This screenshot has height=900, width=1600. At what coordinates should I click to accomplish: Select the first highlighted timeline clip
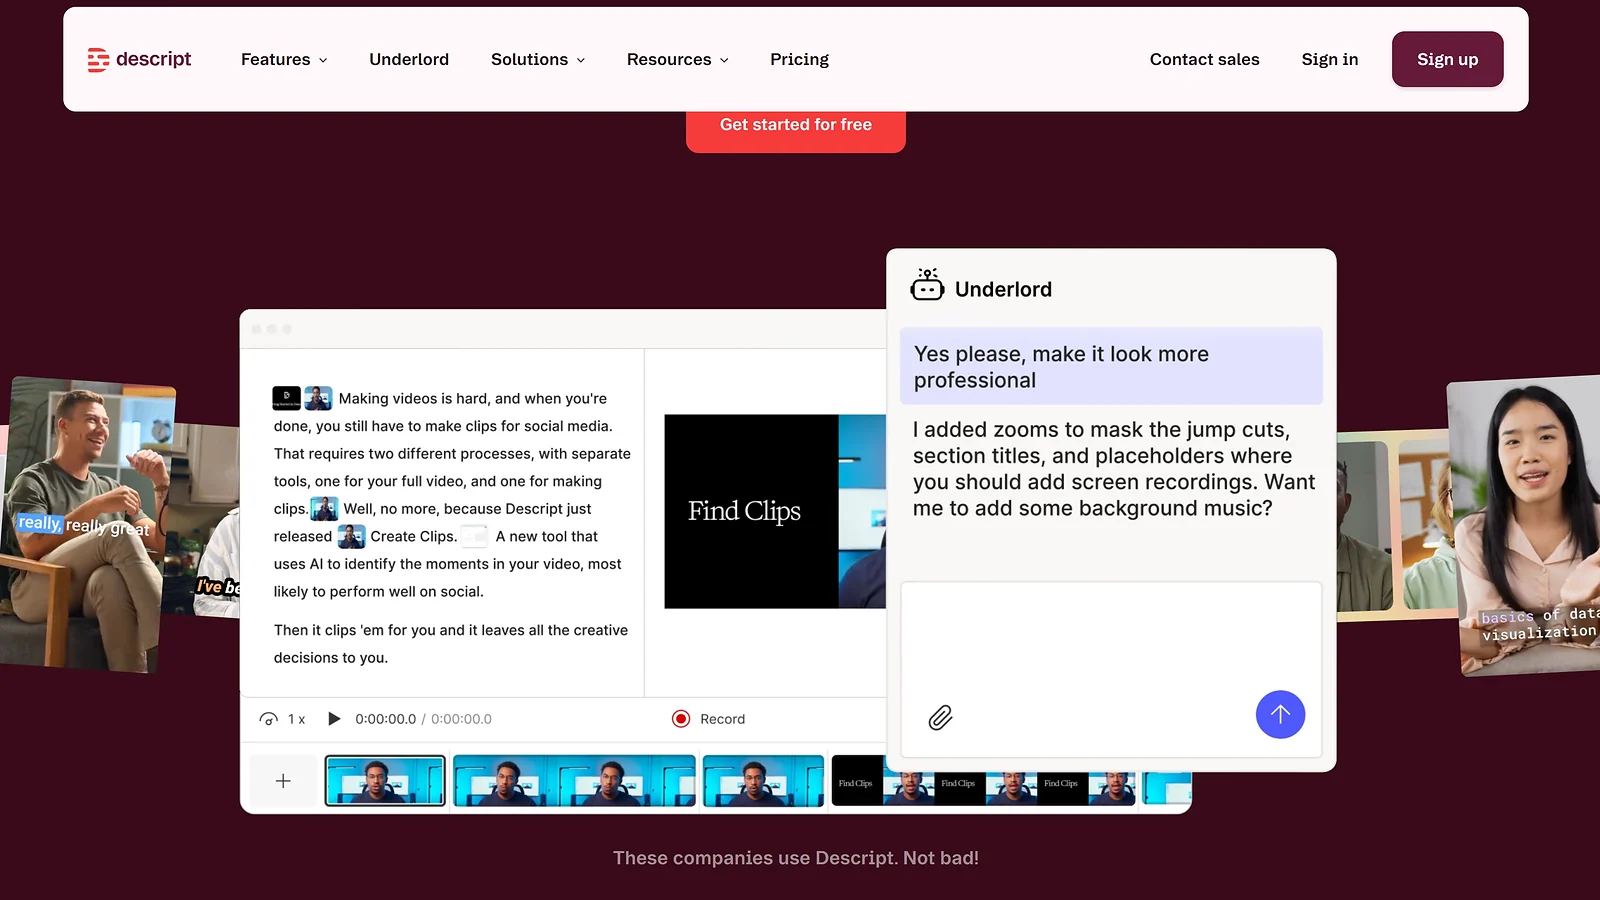(385, 781)
